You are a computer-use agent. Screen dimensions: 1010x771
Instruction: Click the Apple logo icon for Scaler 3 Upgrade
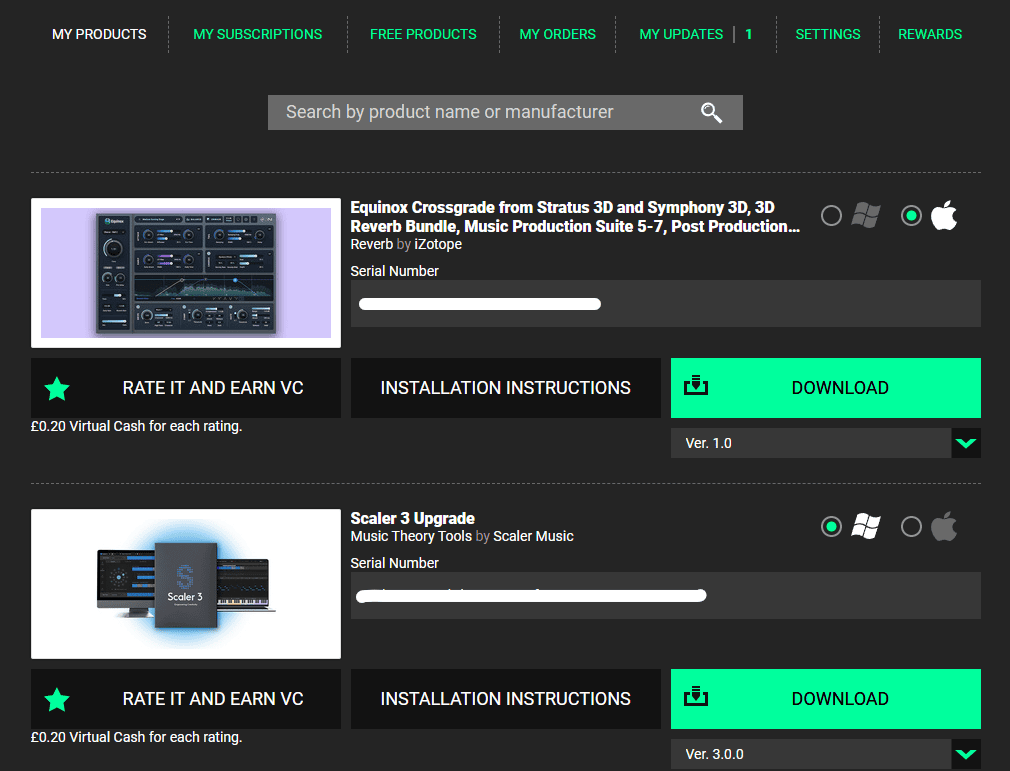(944, 526)
